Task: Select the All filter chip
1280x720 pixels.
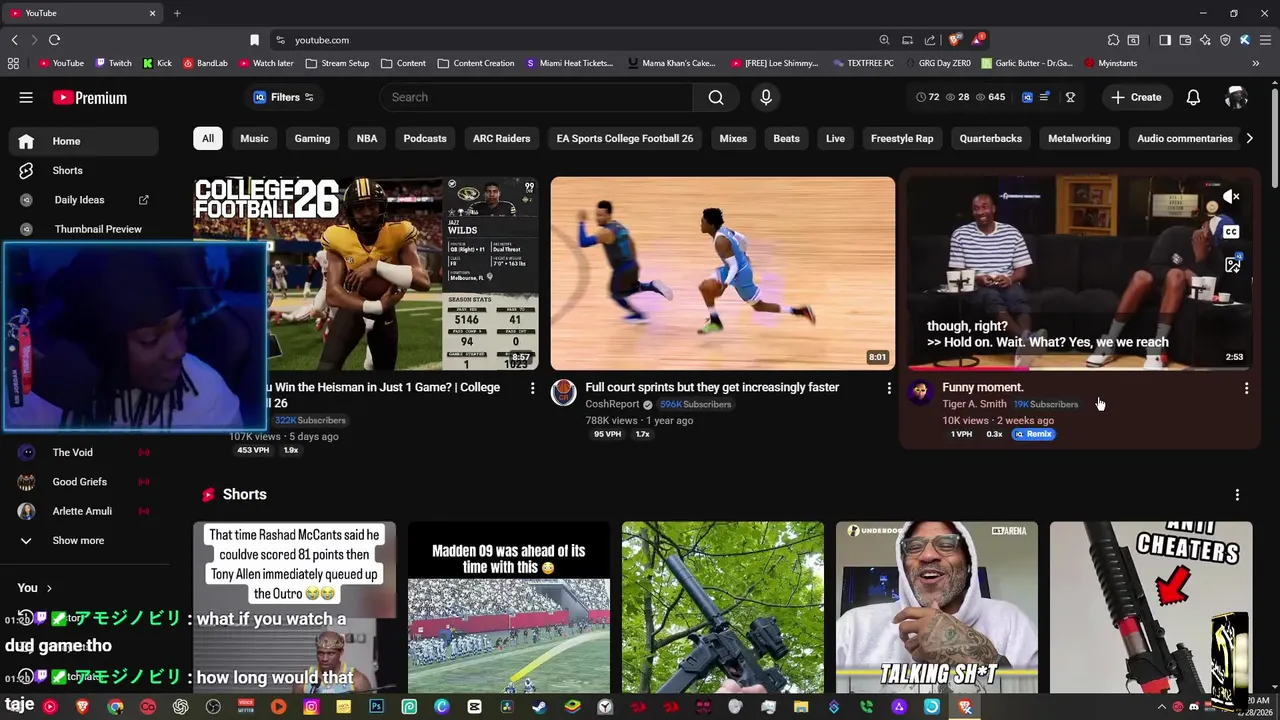Action: pyautogui.click(x=207, y=139)
